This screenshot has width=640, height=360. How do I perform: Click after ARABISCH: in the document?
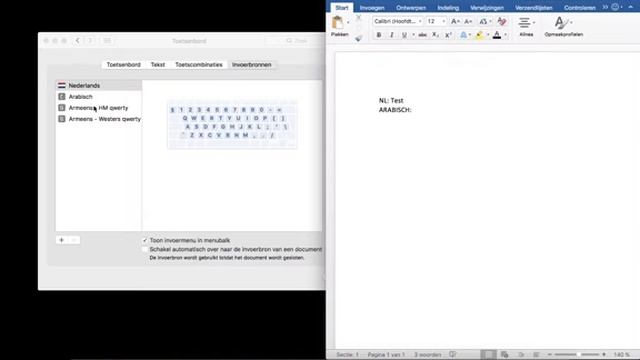[x=413, y=110]
